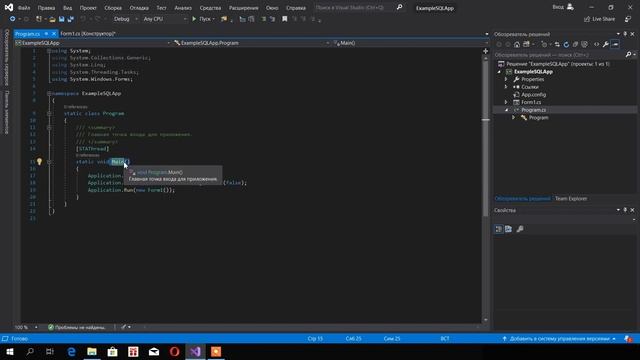Click the View Code icon in Solution Explorer

(596, 44)
